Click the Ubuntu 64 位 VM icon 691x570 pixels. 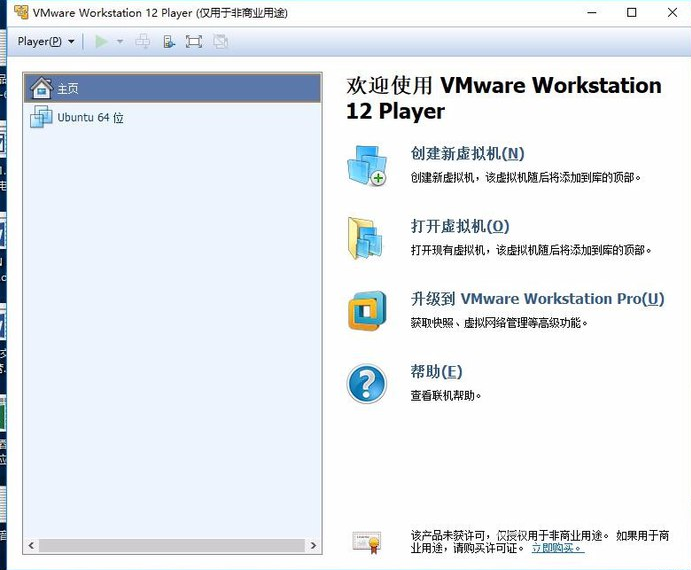[41, 117]
